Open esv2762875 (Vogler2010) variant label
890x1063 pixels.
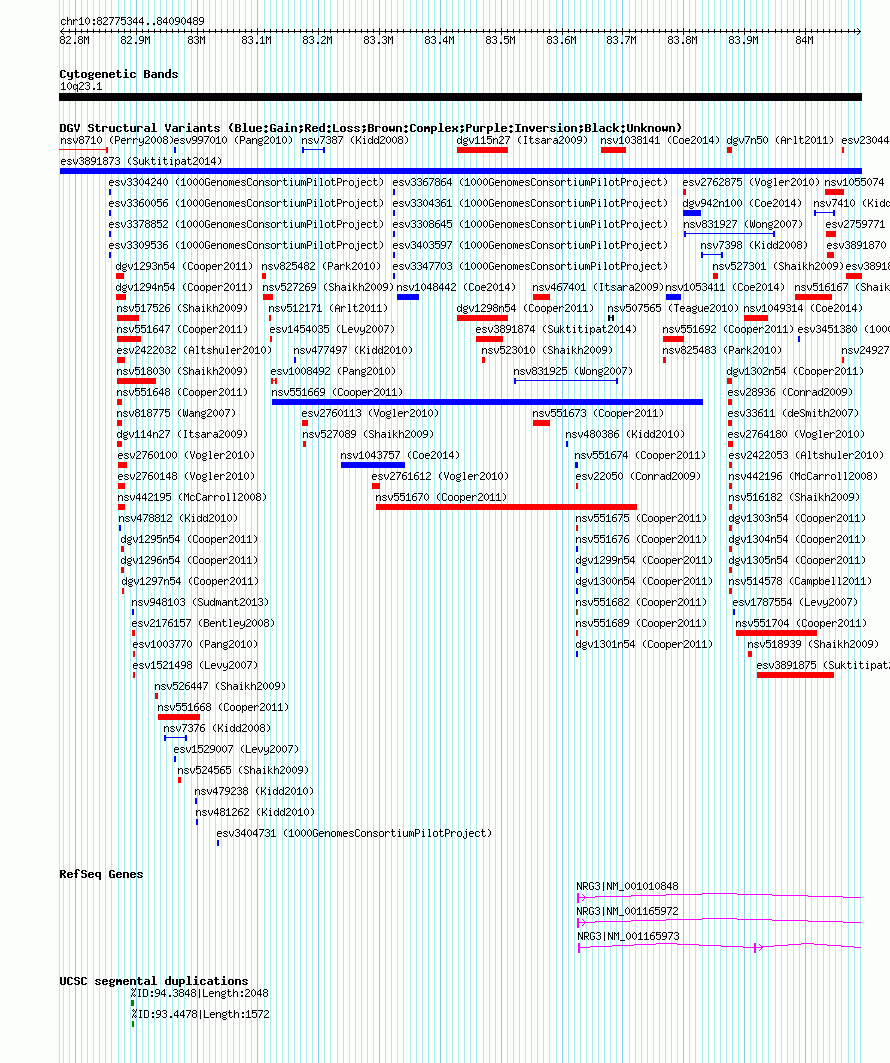[751, 182]
